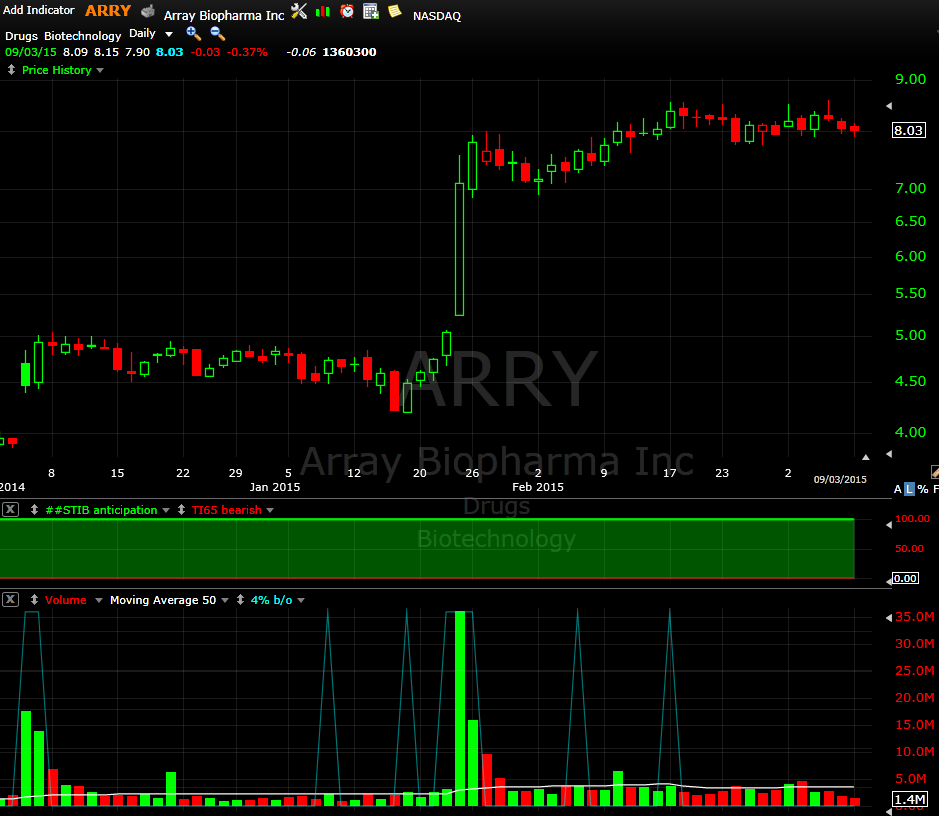Screen dimensions: 939x816
Task: Click the cyan 8.03 last price value
Action: [x=169, y=52]
